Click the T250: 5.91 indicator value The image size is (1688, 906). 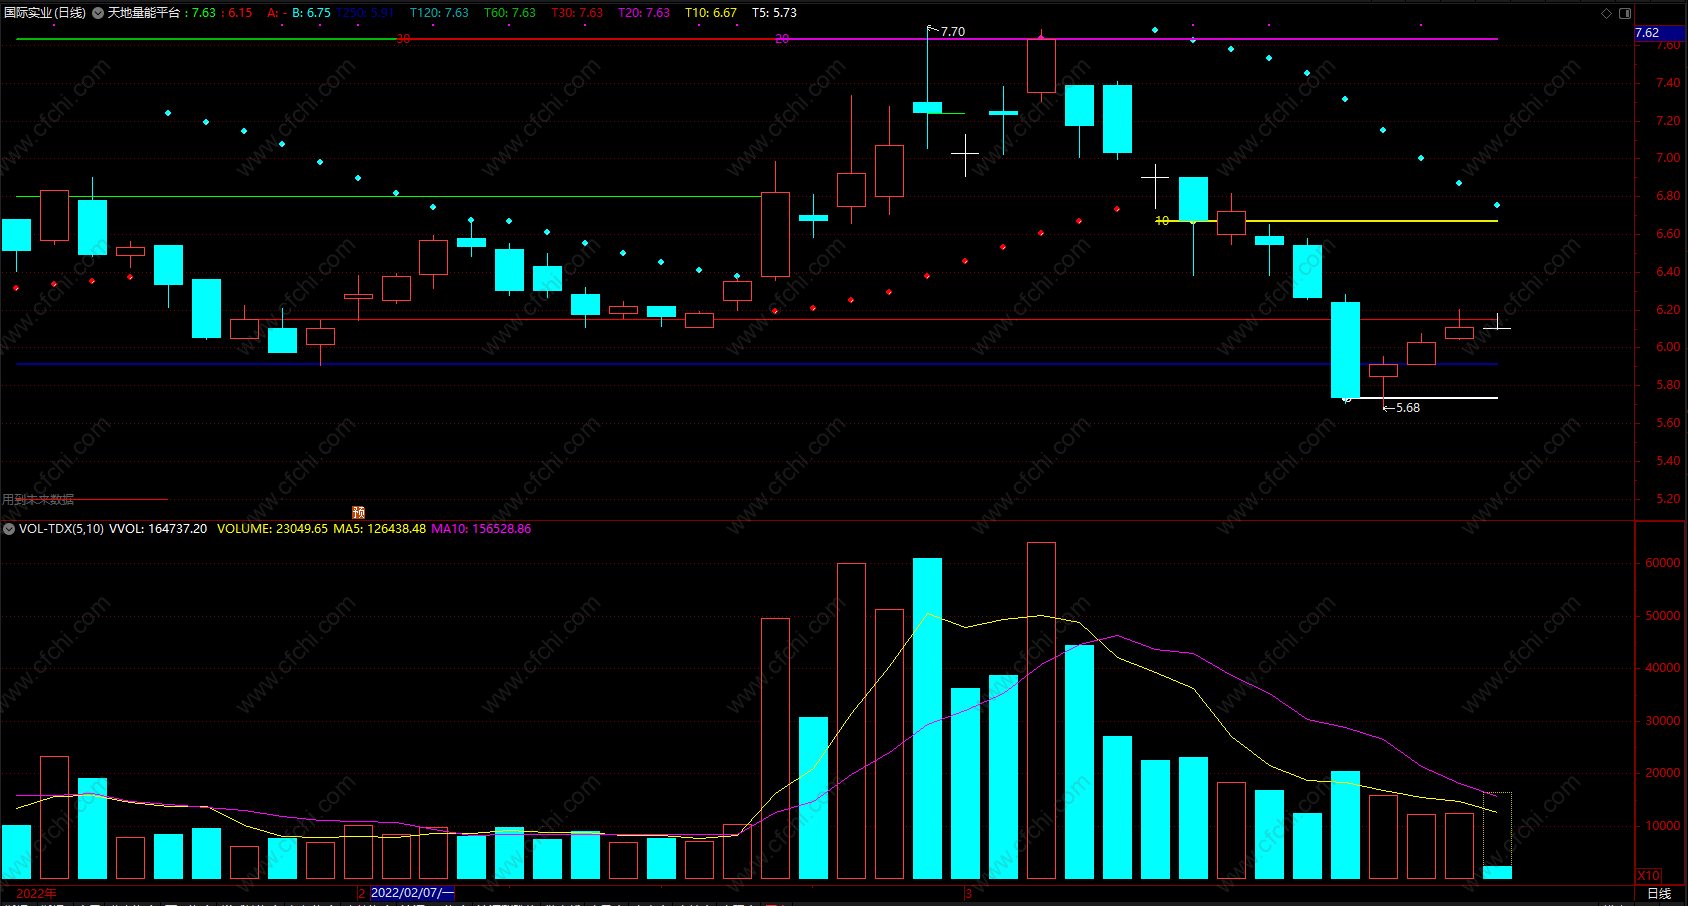coord(364,13)
